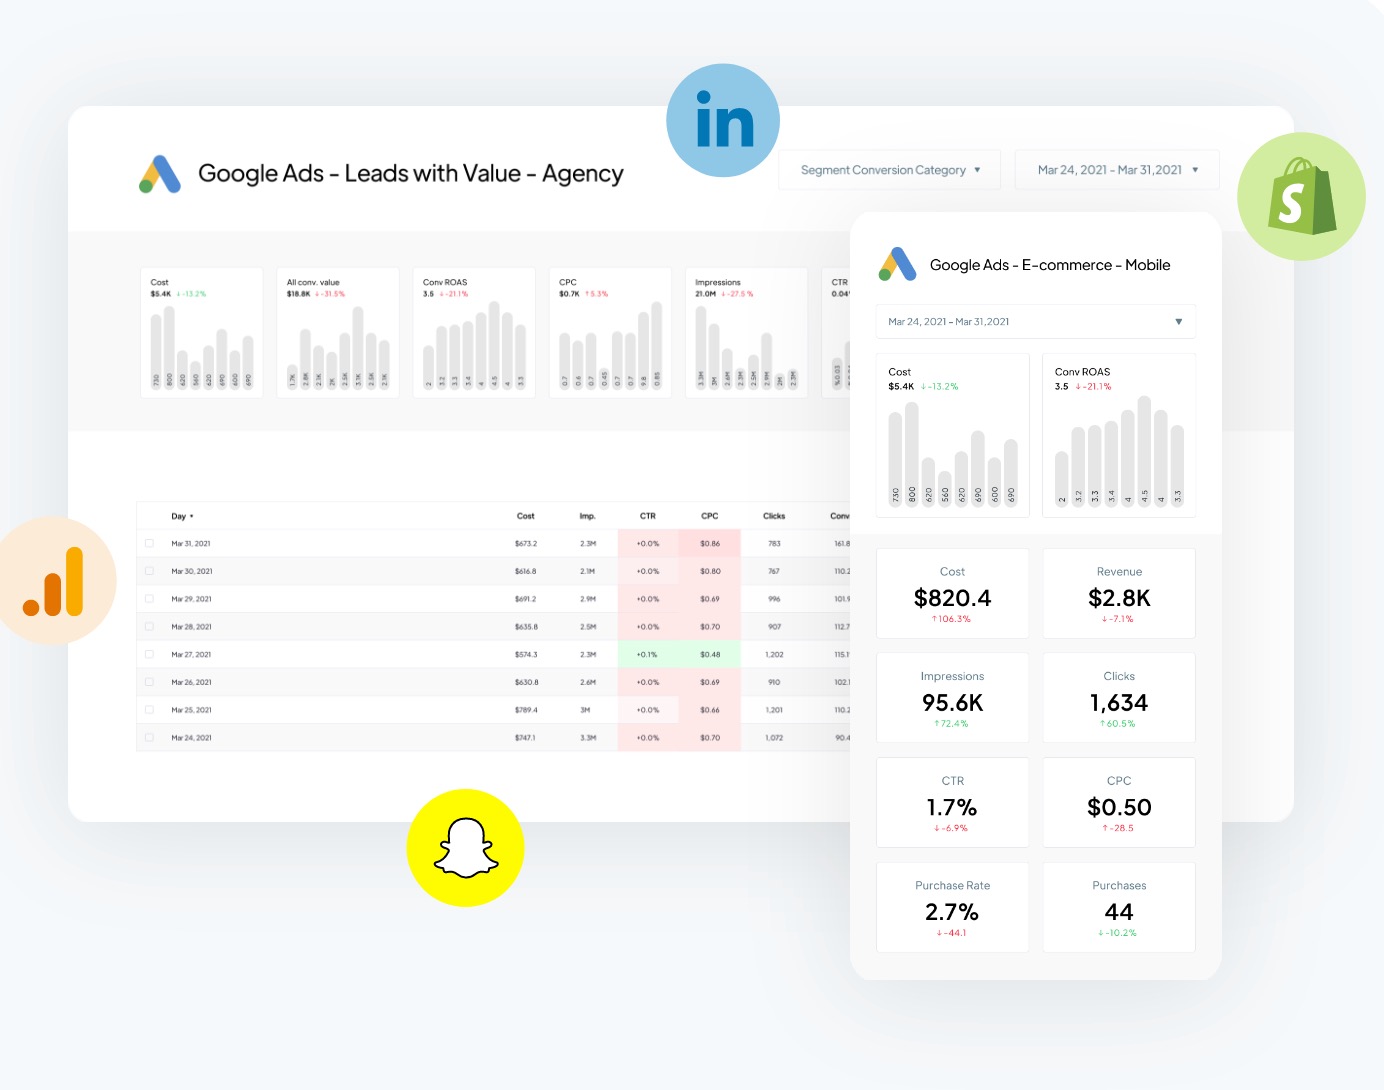Sort by the Cost column header in table
This screenshot has width=1384, height=1090.
[x=526, y=516]
